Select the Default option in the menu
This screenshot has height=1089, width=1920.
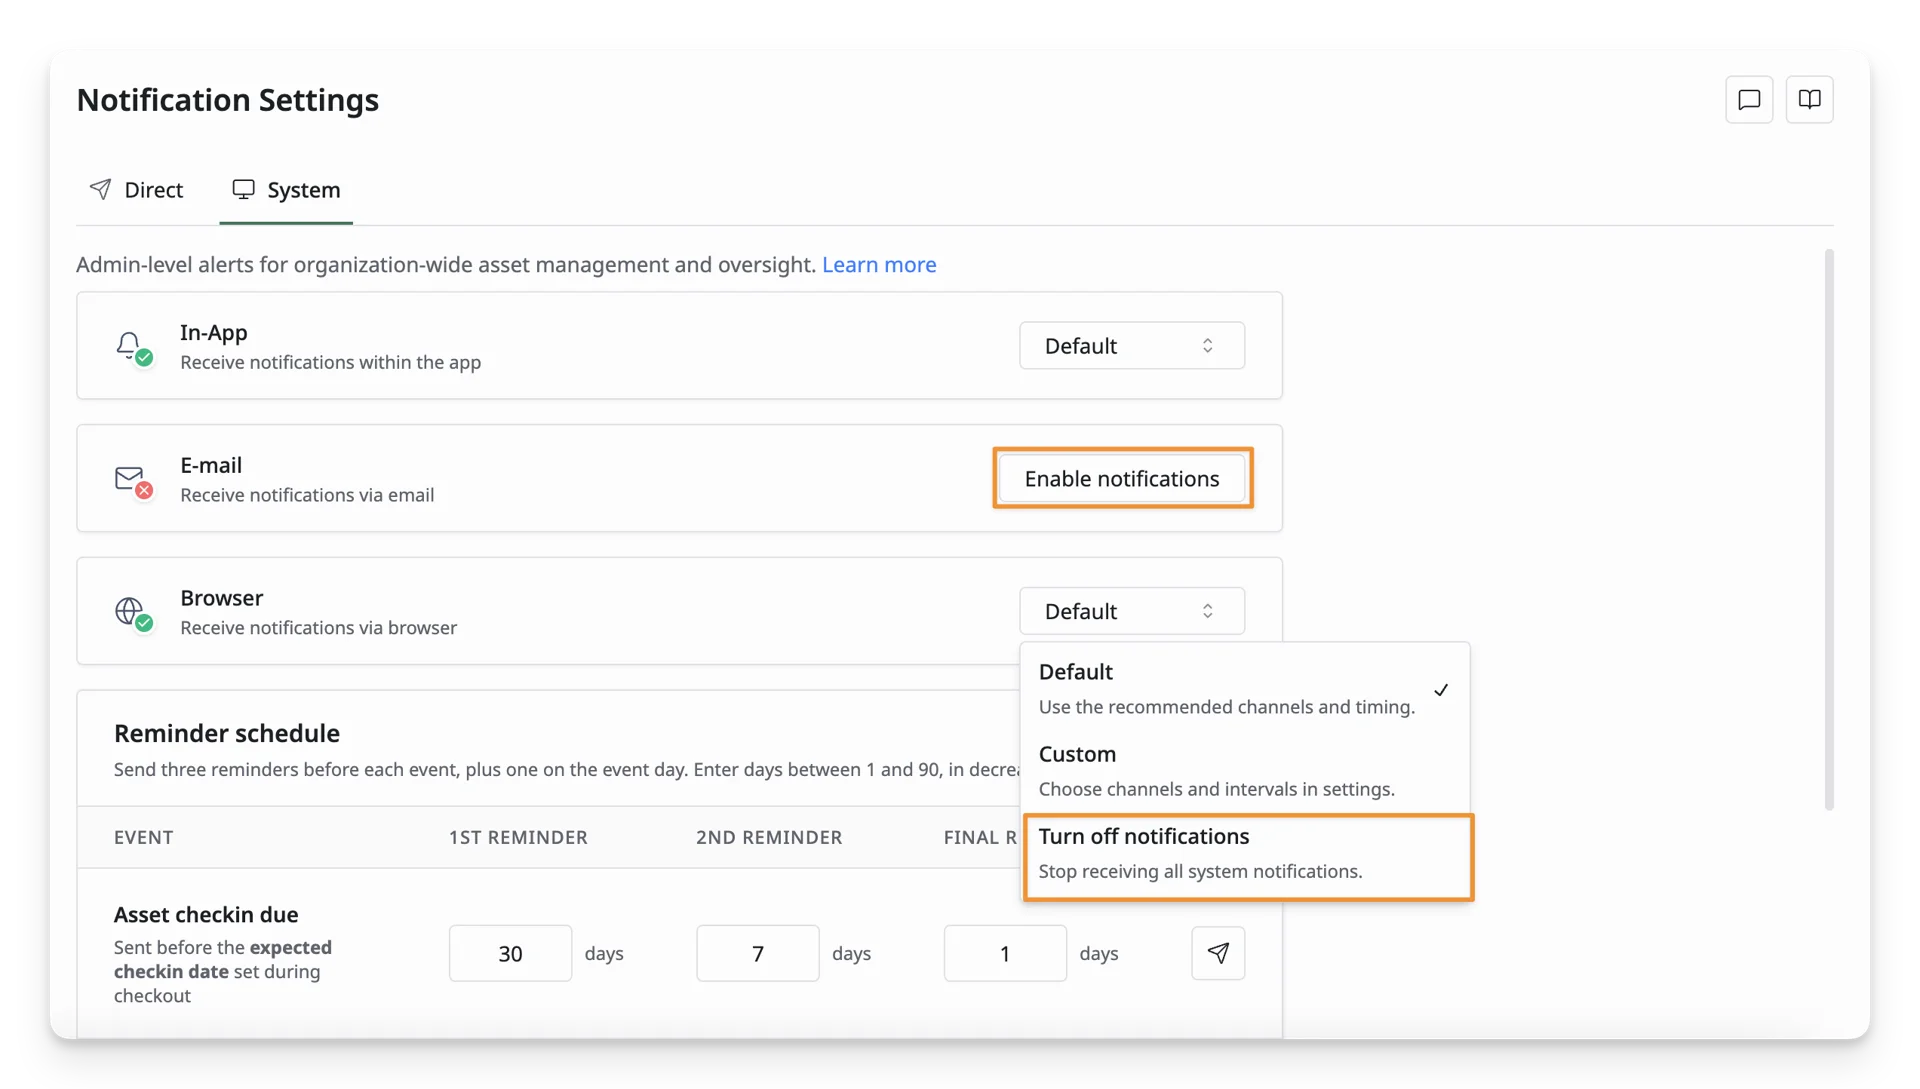1245,689
